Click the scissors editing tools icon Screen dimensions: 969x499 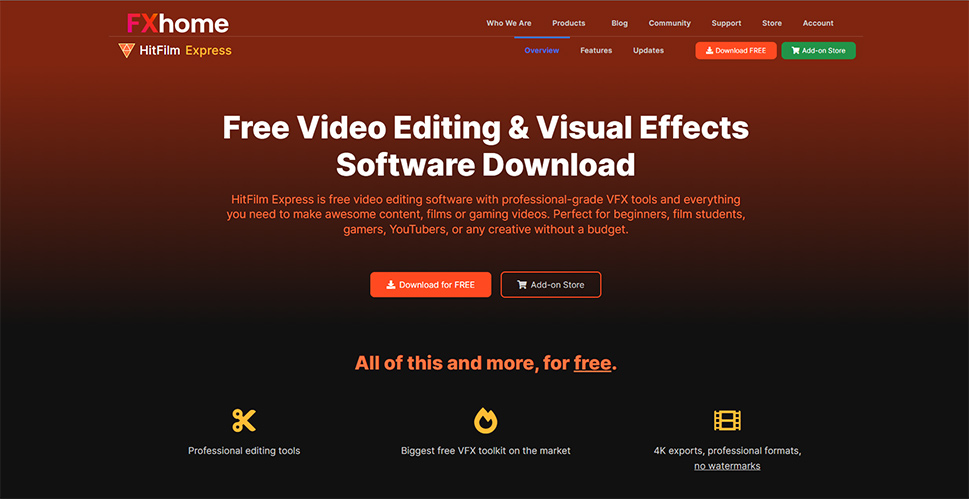(244, 420)
